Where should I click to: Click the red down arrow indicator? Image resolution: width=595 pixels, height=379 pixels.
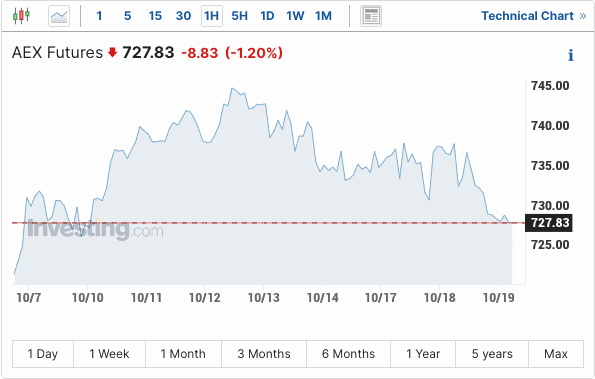coord(112,52)
